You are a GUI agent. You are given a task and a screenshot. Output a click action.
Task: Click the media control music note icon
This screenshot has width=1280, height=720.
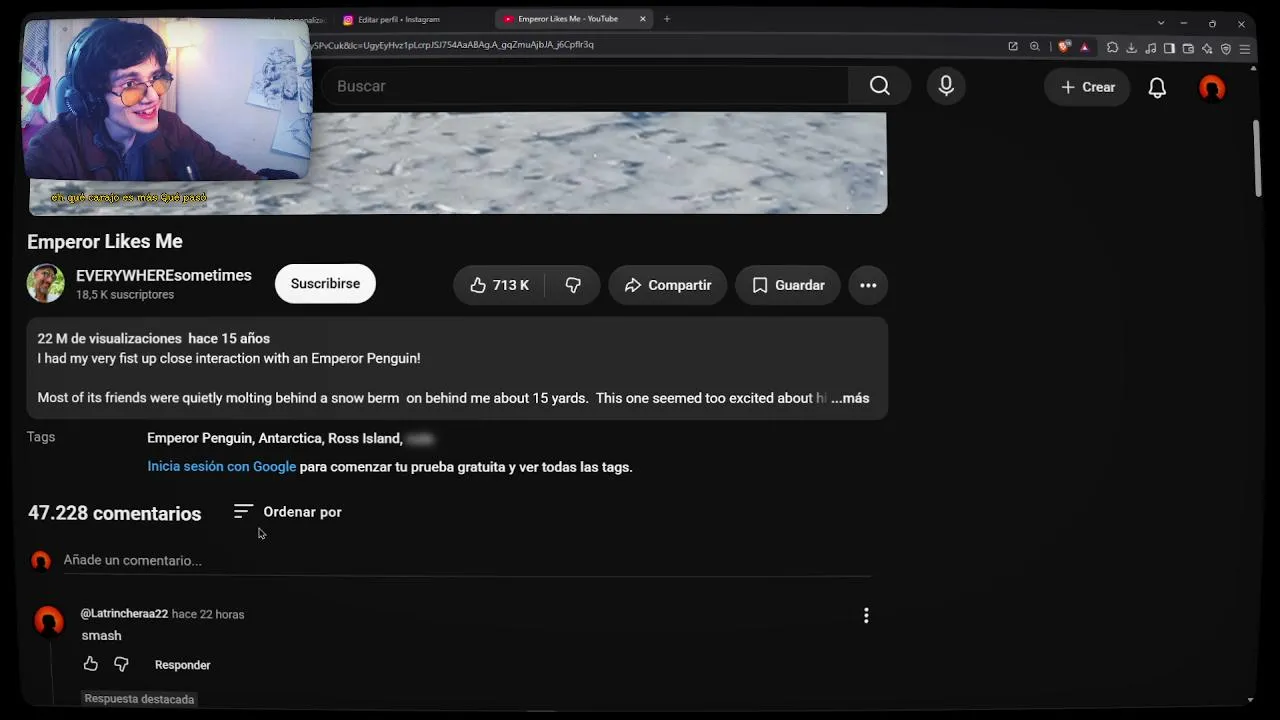pyautogui.click(x=1150, y=48)
